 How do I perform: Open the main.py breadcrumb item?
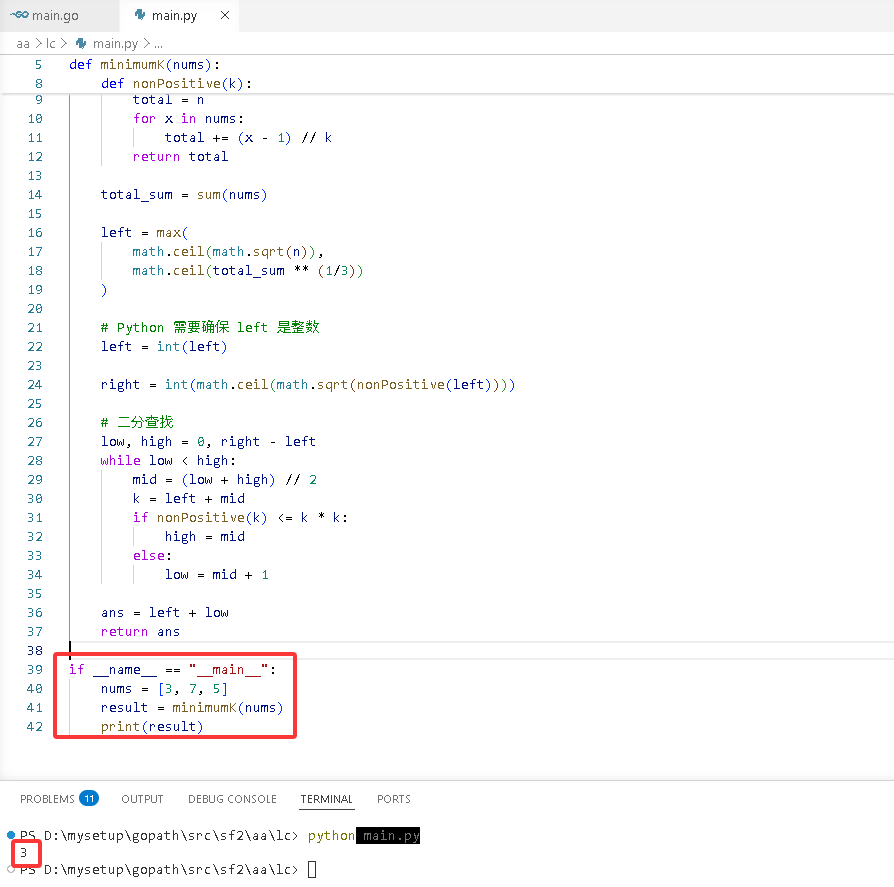(115, 44)
